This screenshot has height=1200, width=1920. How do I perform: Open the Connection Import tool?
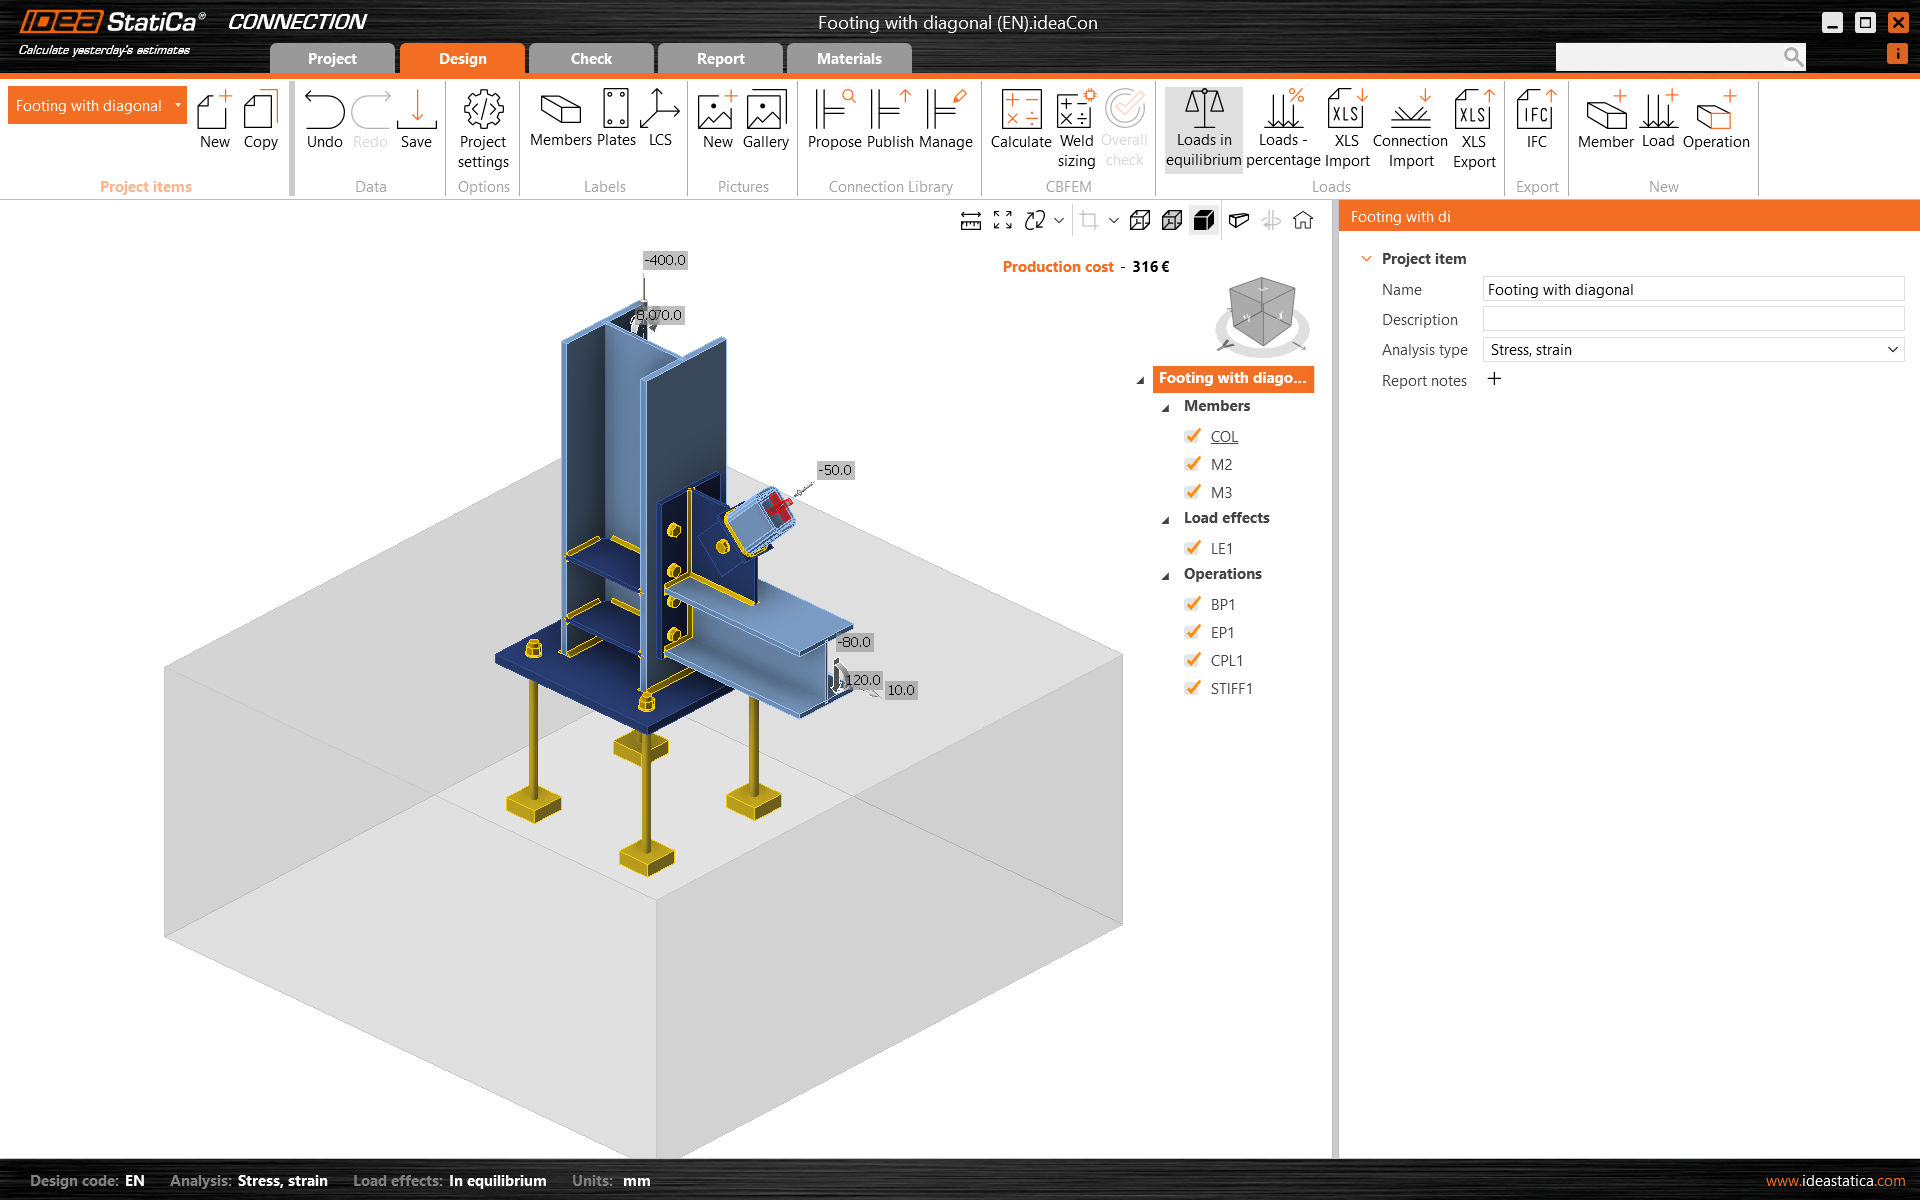[x=1410, y=125]
